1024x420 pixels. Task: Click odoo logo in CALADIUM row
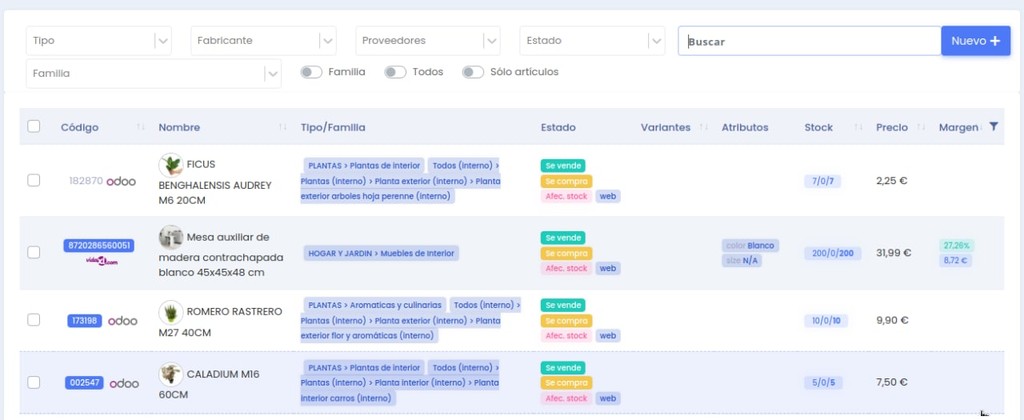tap(124, 383)
